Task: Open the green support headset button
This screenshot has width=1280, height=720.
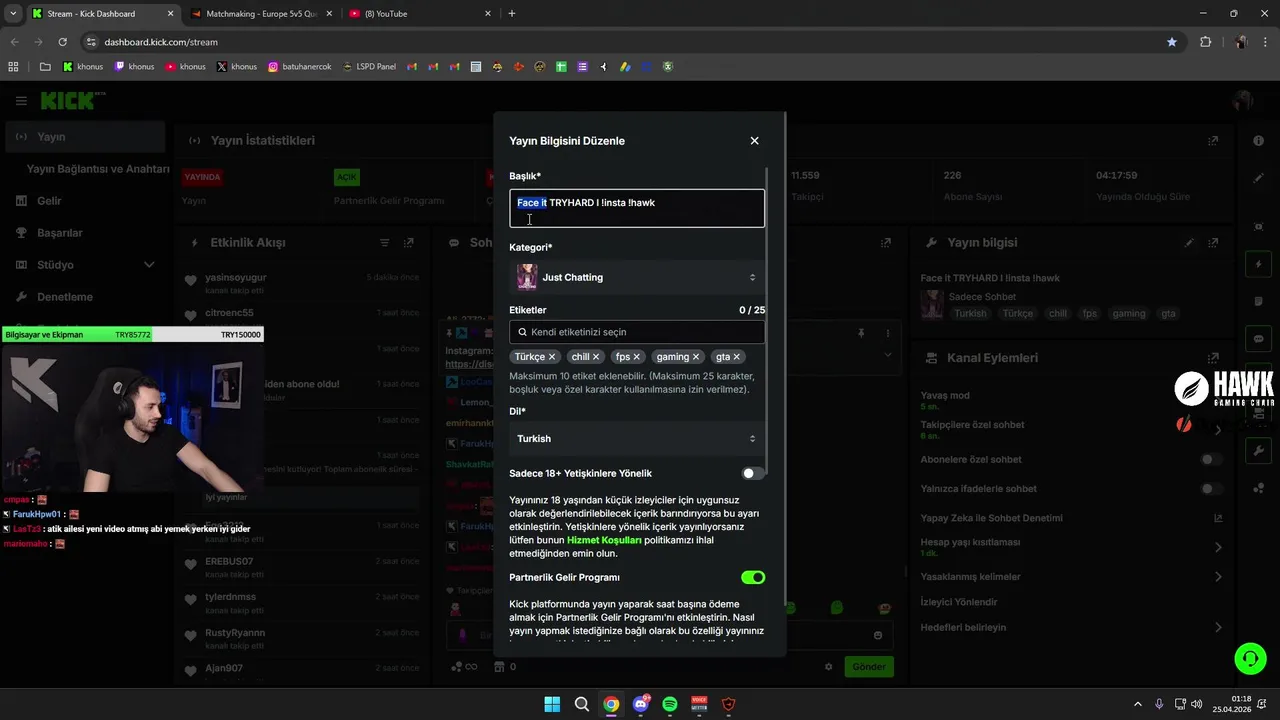Action: click(1250, 658)
